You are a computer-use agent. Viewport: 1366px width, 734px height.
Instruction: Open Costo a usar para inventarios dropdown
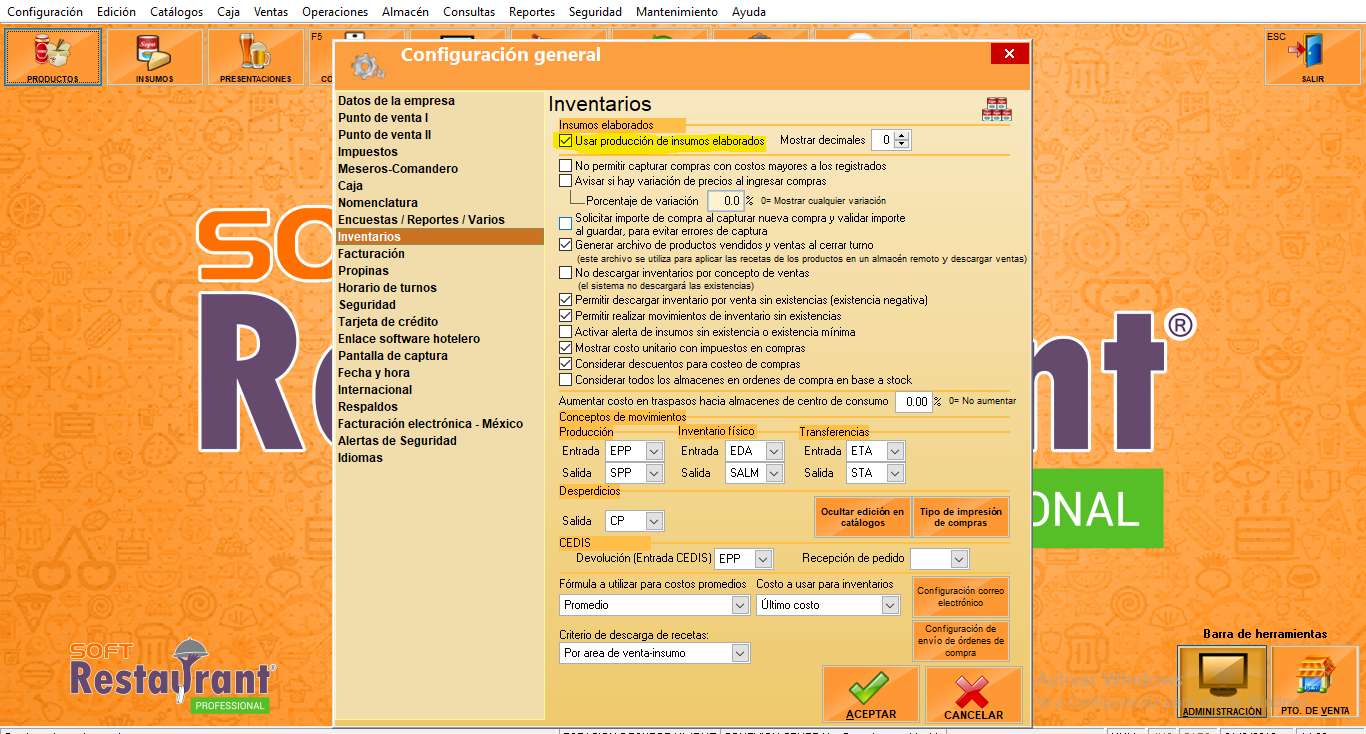tap(890, 605)
